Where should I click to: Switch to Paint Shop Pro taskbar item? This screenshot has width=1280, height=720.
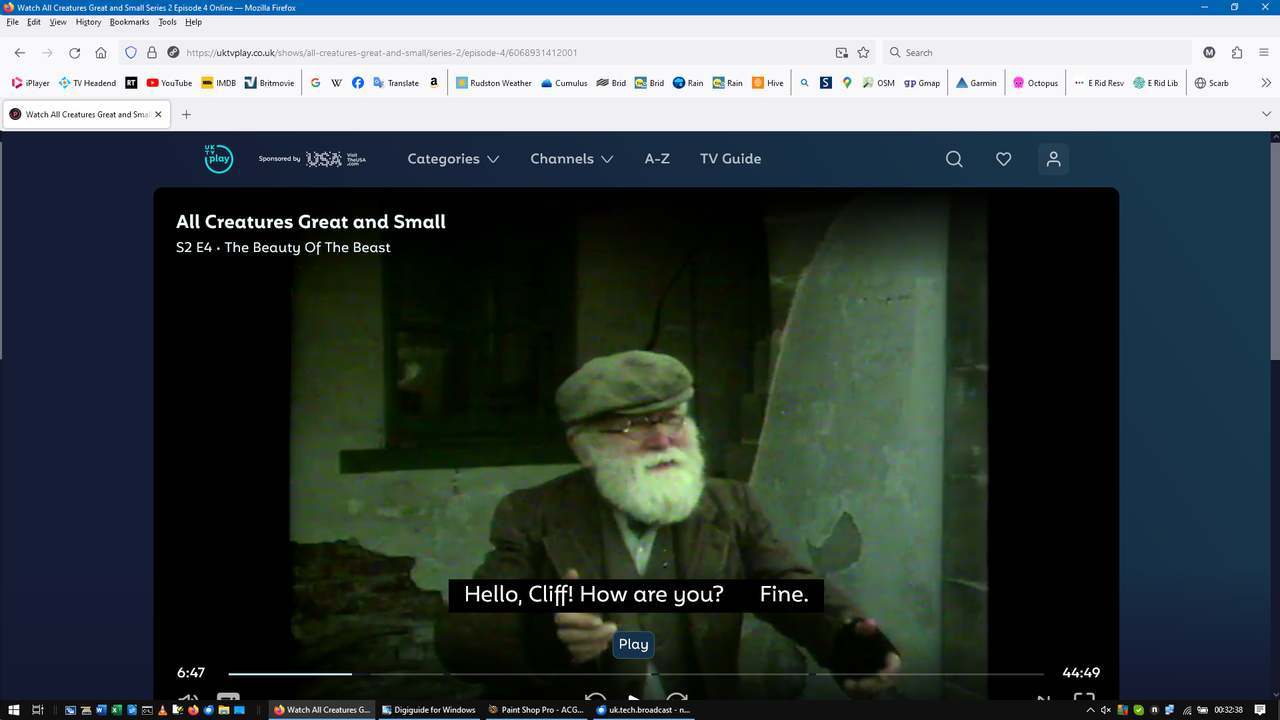(x=535, y=710)
